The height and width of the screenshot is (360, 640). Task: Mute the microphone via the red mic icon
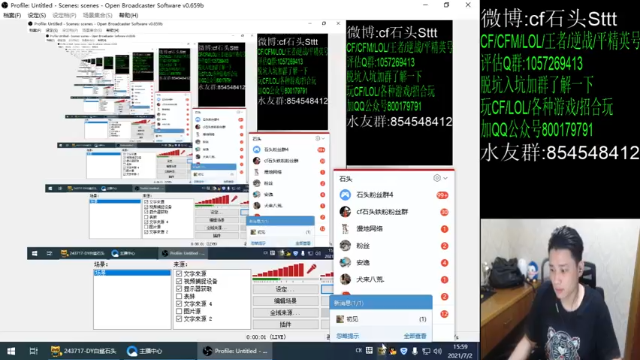click(311, 268)
